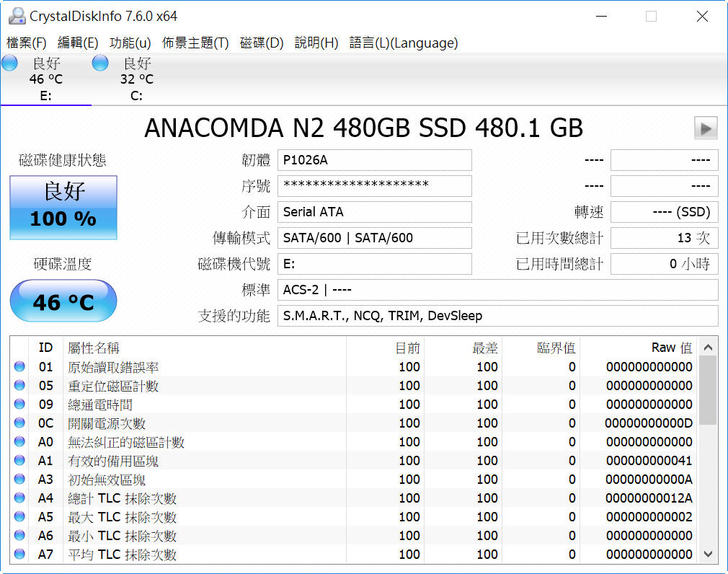
Task: Click the firmware field showing P1026A
Action: tap(374, 160)
